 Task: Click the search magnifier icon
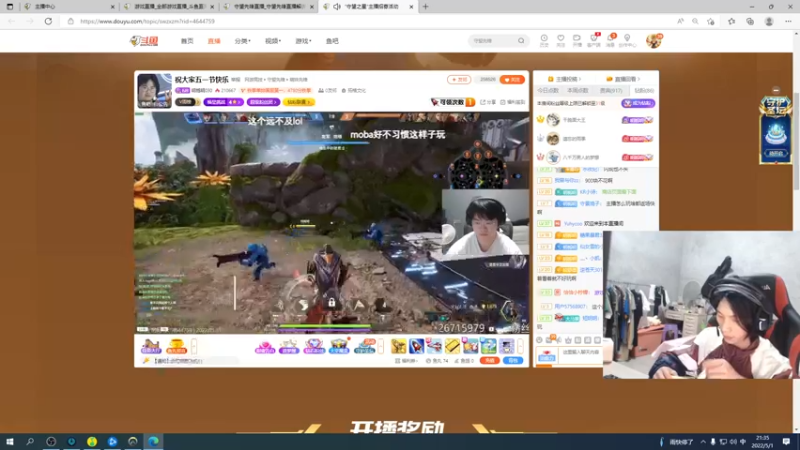[x=521, y=41]
